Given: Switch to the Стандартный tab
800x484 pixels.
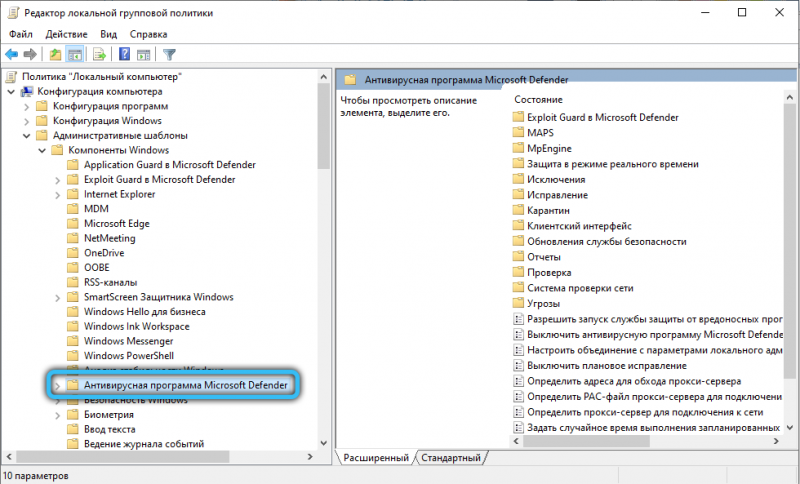Looking at the screenshot, I should 451,457.
